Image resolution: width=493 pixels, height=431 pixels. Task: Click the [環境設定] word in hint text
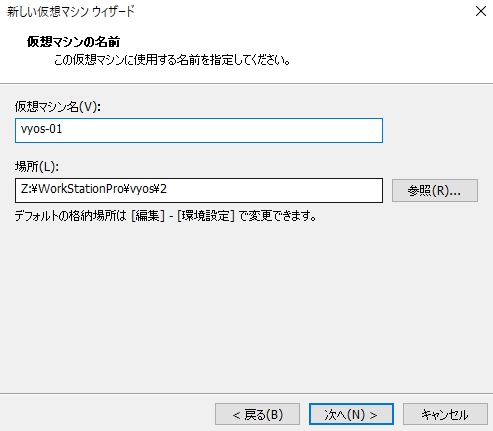(206, 216)
